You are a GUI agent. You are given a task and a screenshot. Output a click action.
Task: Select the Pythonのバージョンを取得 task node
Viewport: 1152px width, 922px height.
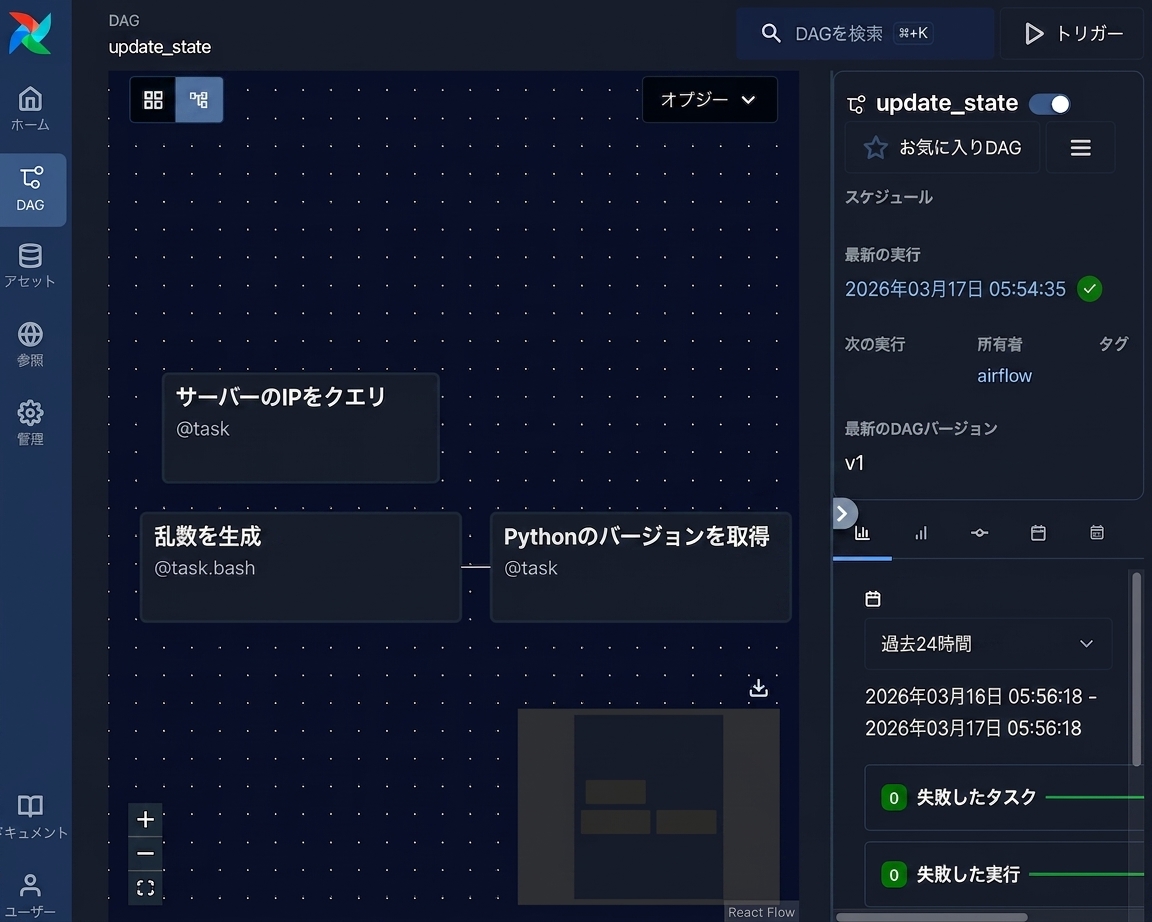[641, 567]
